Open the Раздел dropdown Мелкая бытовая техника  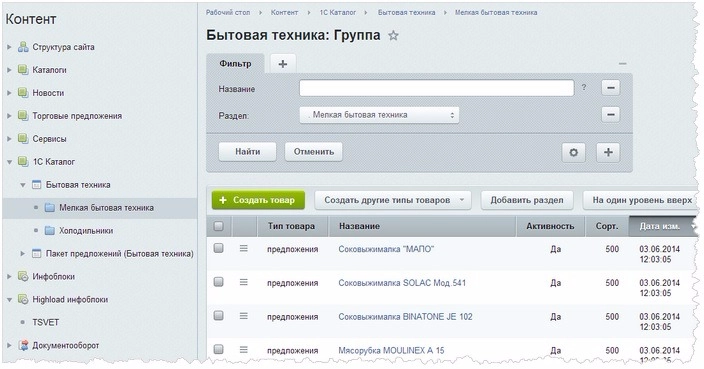pyautogui.click(x=379, y=115)
